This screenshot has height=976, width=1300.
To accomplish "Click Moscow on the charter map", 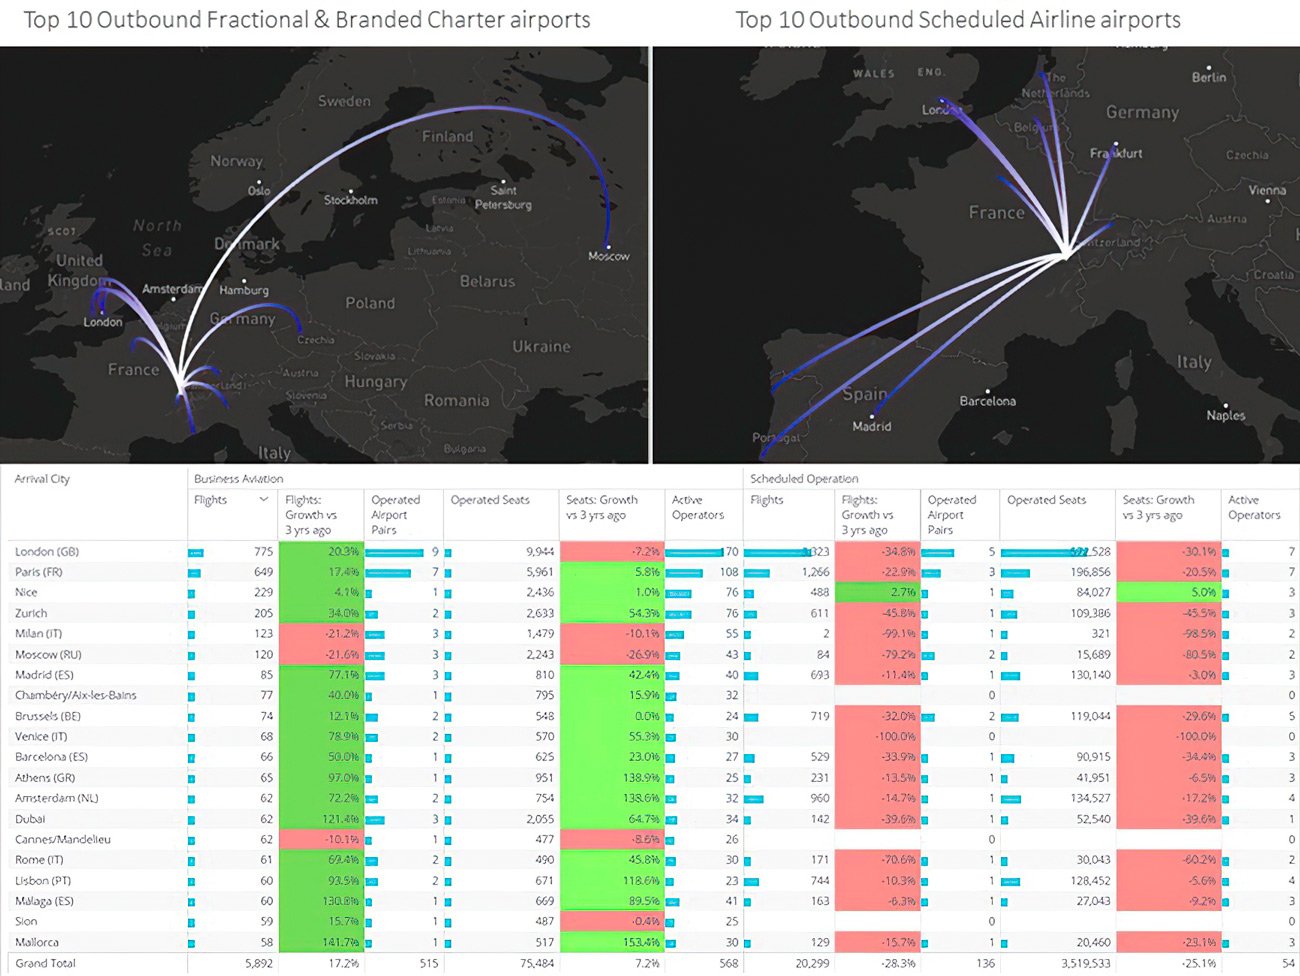I will [x=608, y=256].
